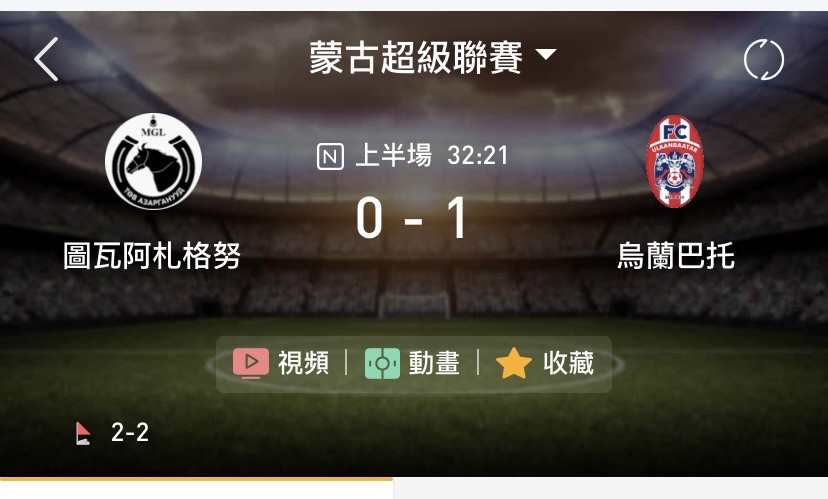Click the 上半場 32:21 match timer
The height and width of the screenshot is (499, 828).
coord(431,156)
